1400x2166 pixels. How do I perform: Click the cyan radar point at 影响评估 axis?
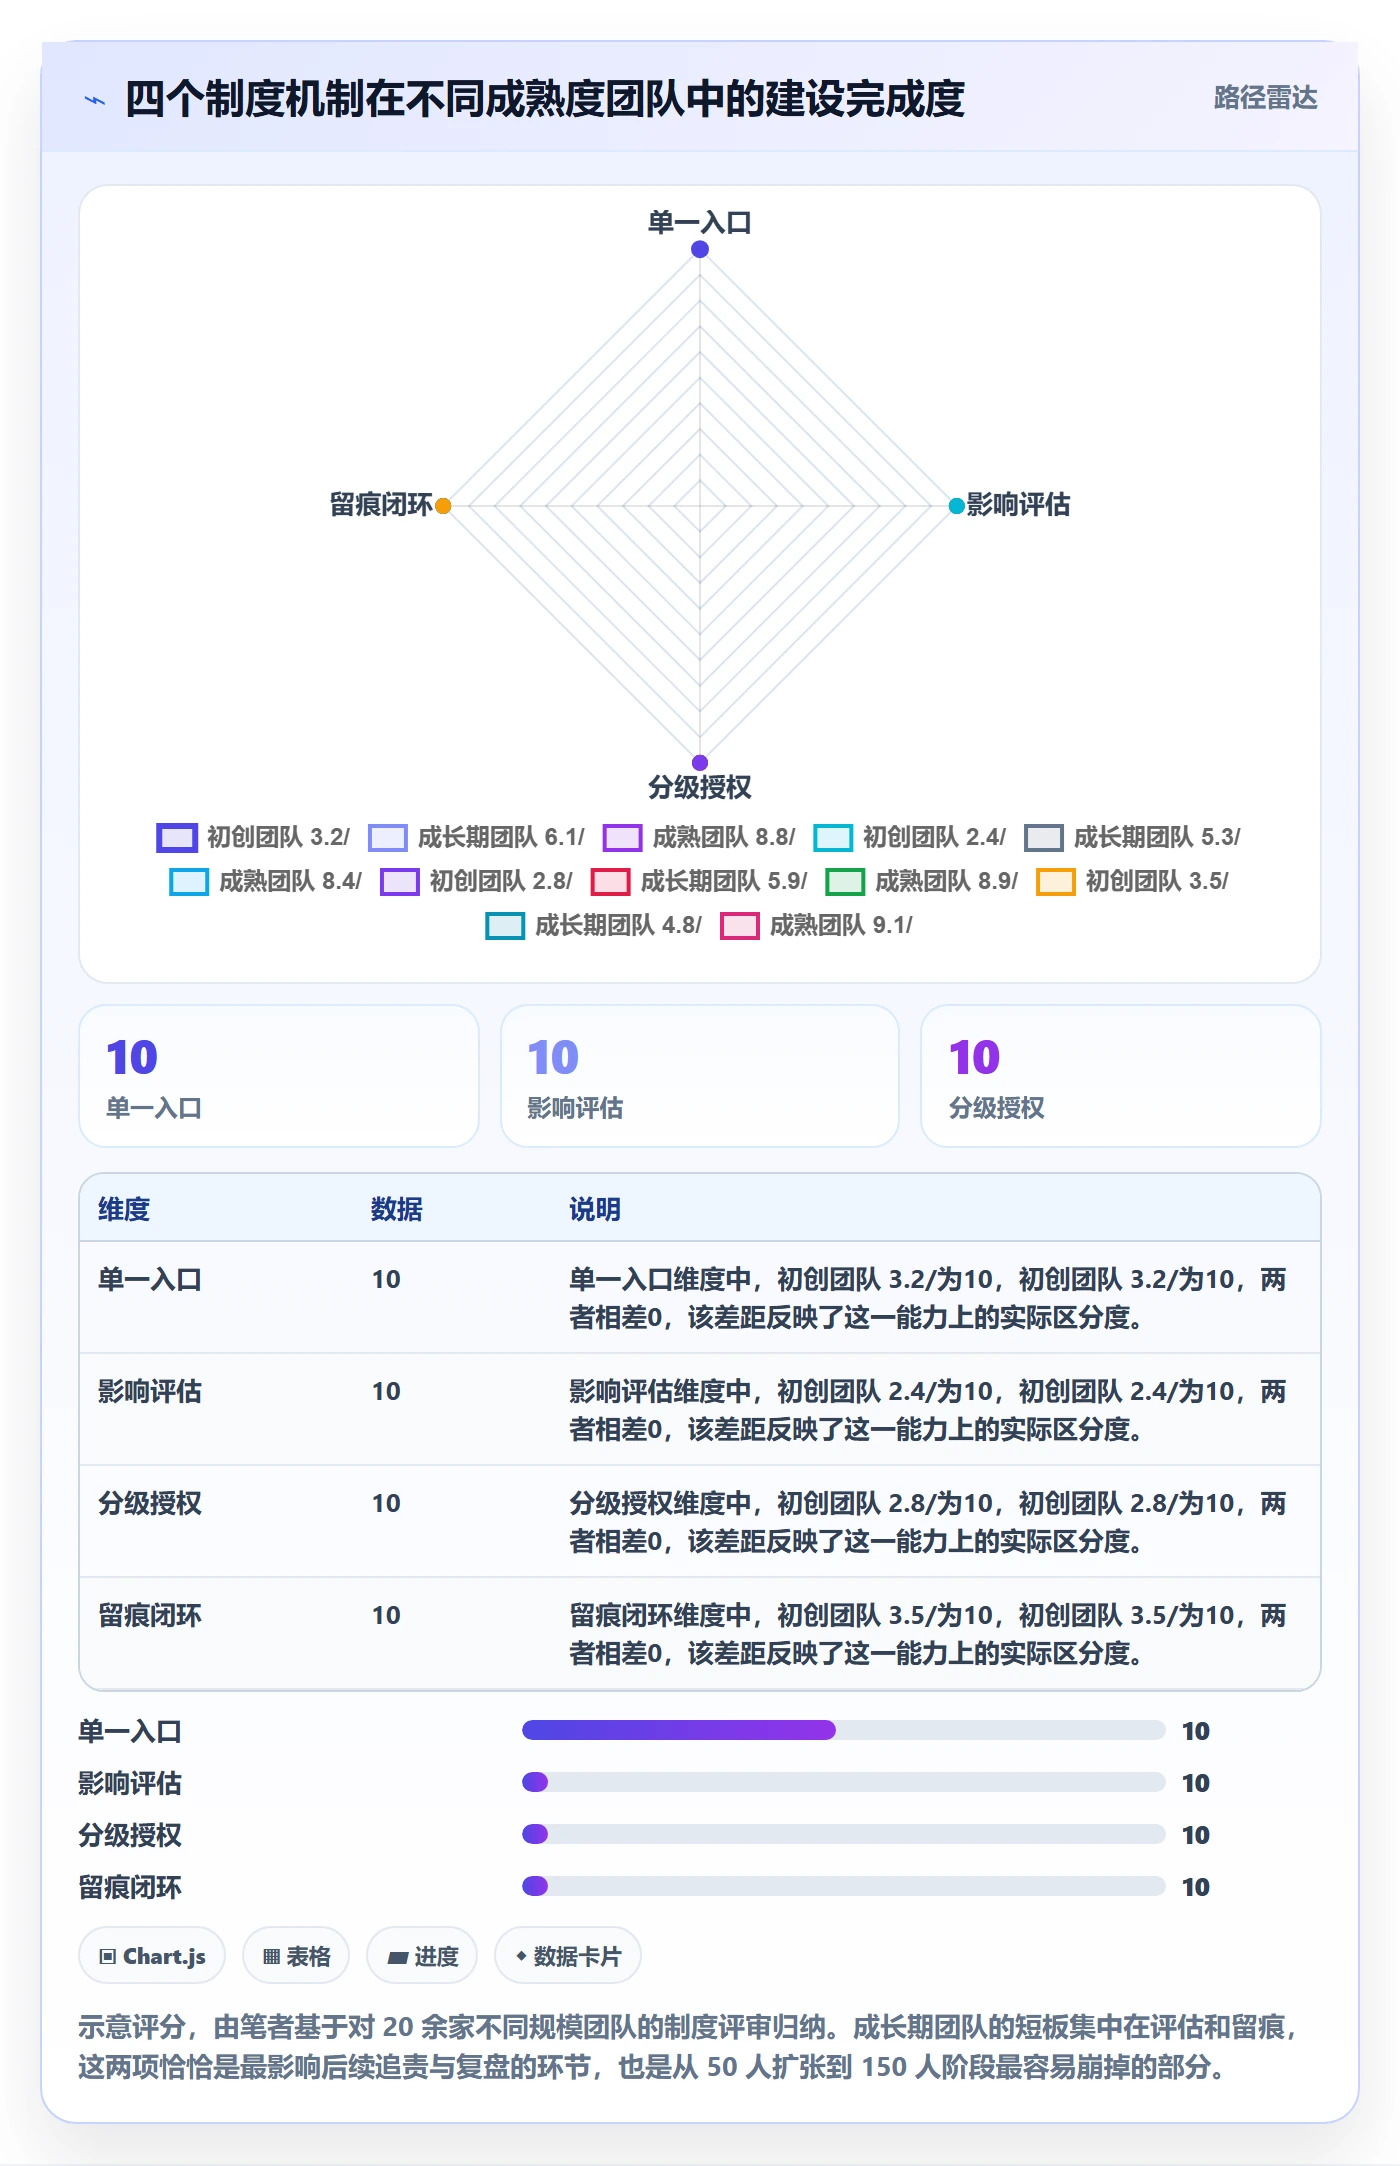pos(957,506)
